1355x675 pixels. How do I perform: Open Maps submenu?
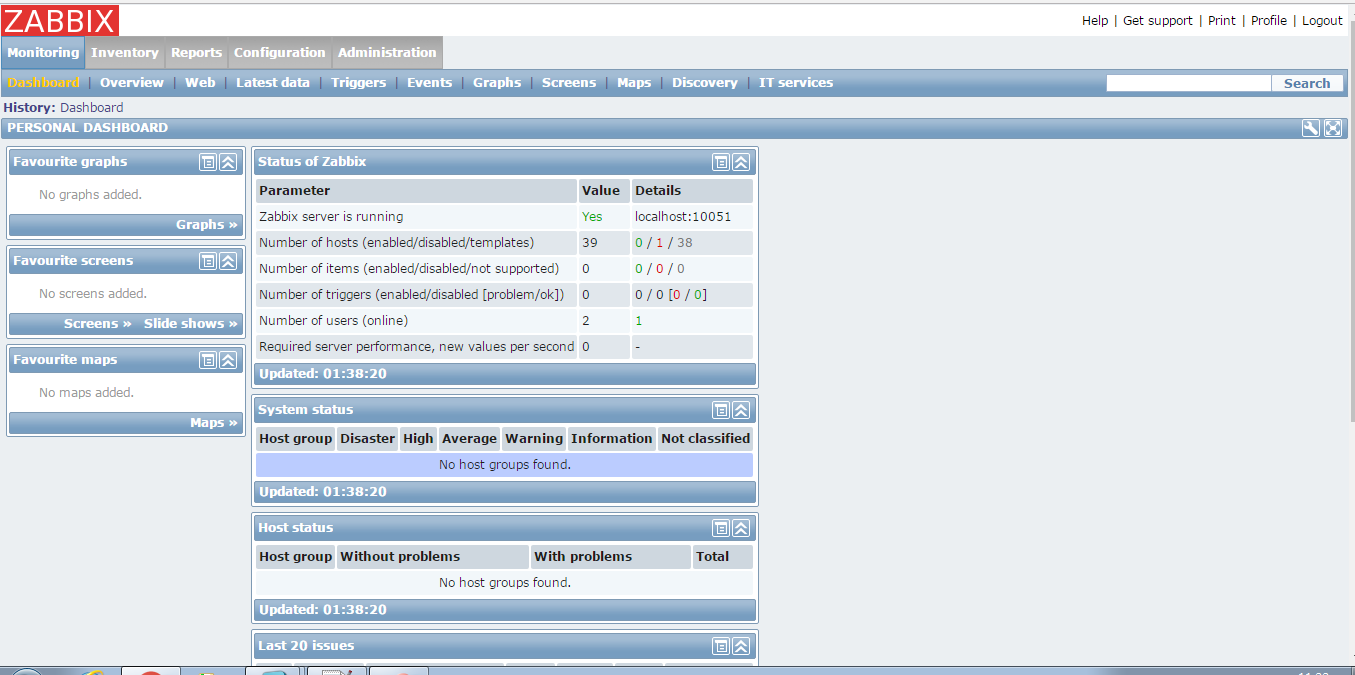pos(634,83)
